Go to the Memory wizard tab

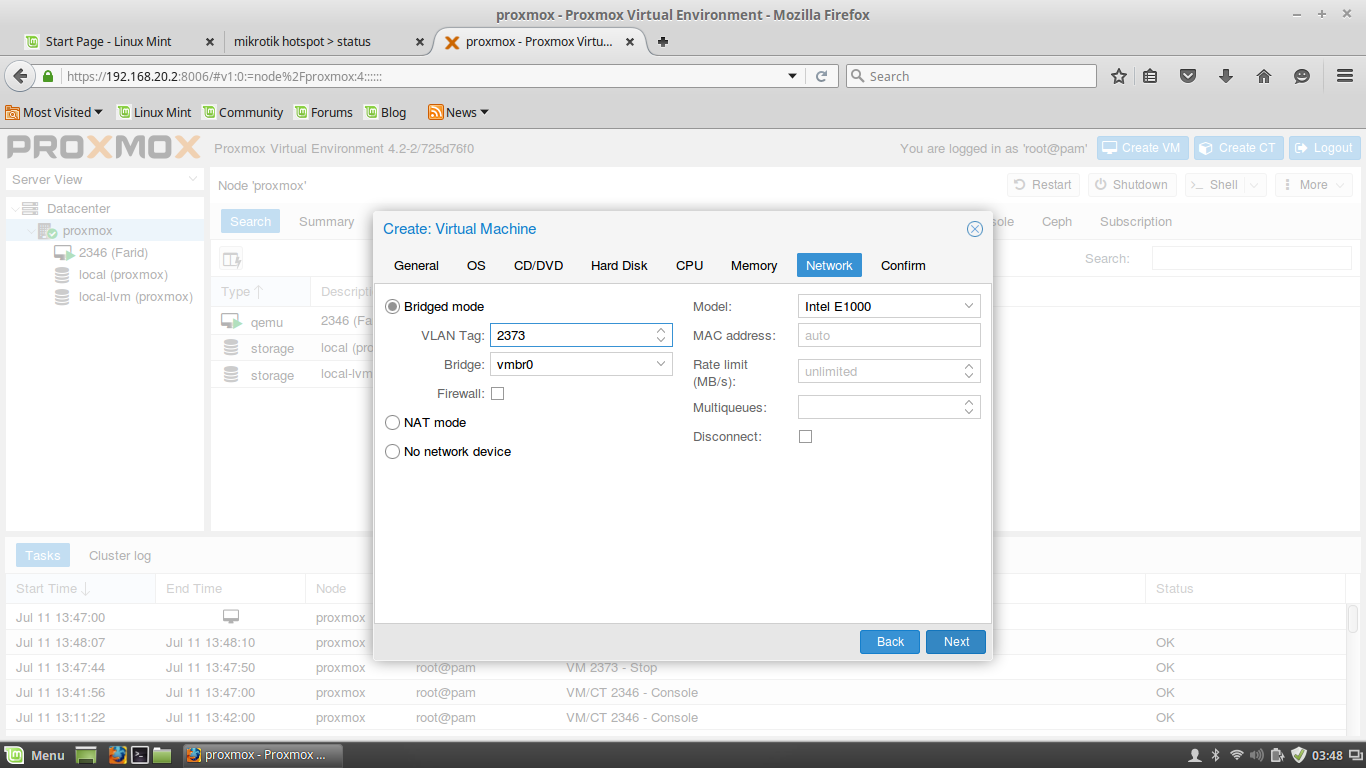754,265
